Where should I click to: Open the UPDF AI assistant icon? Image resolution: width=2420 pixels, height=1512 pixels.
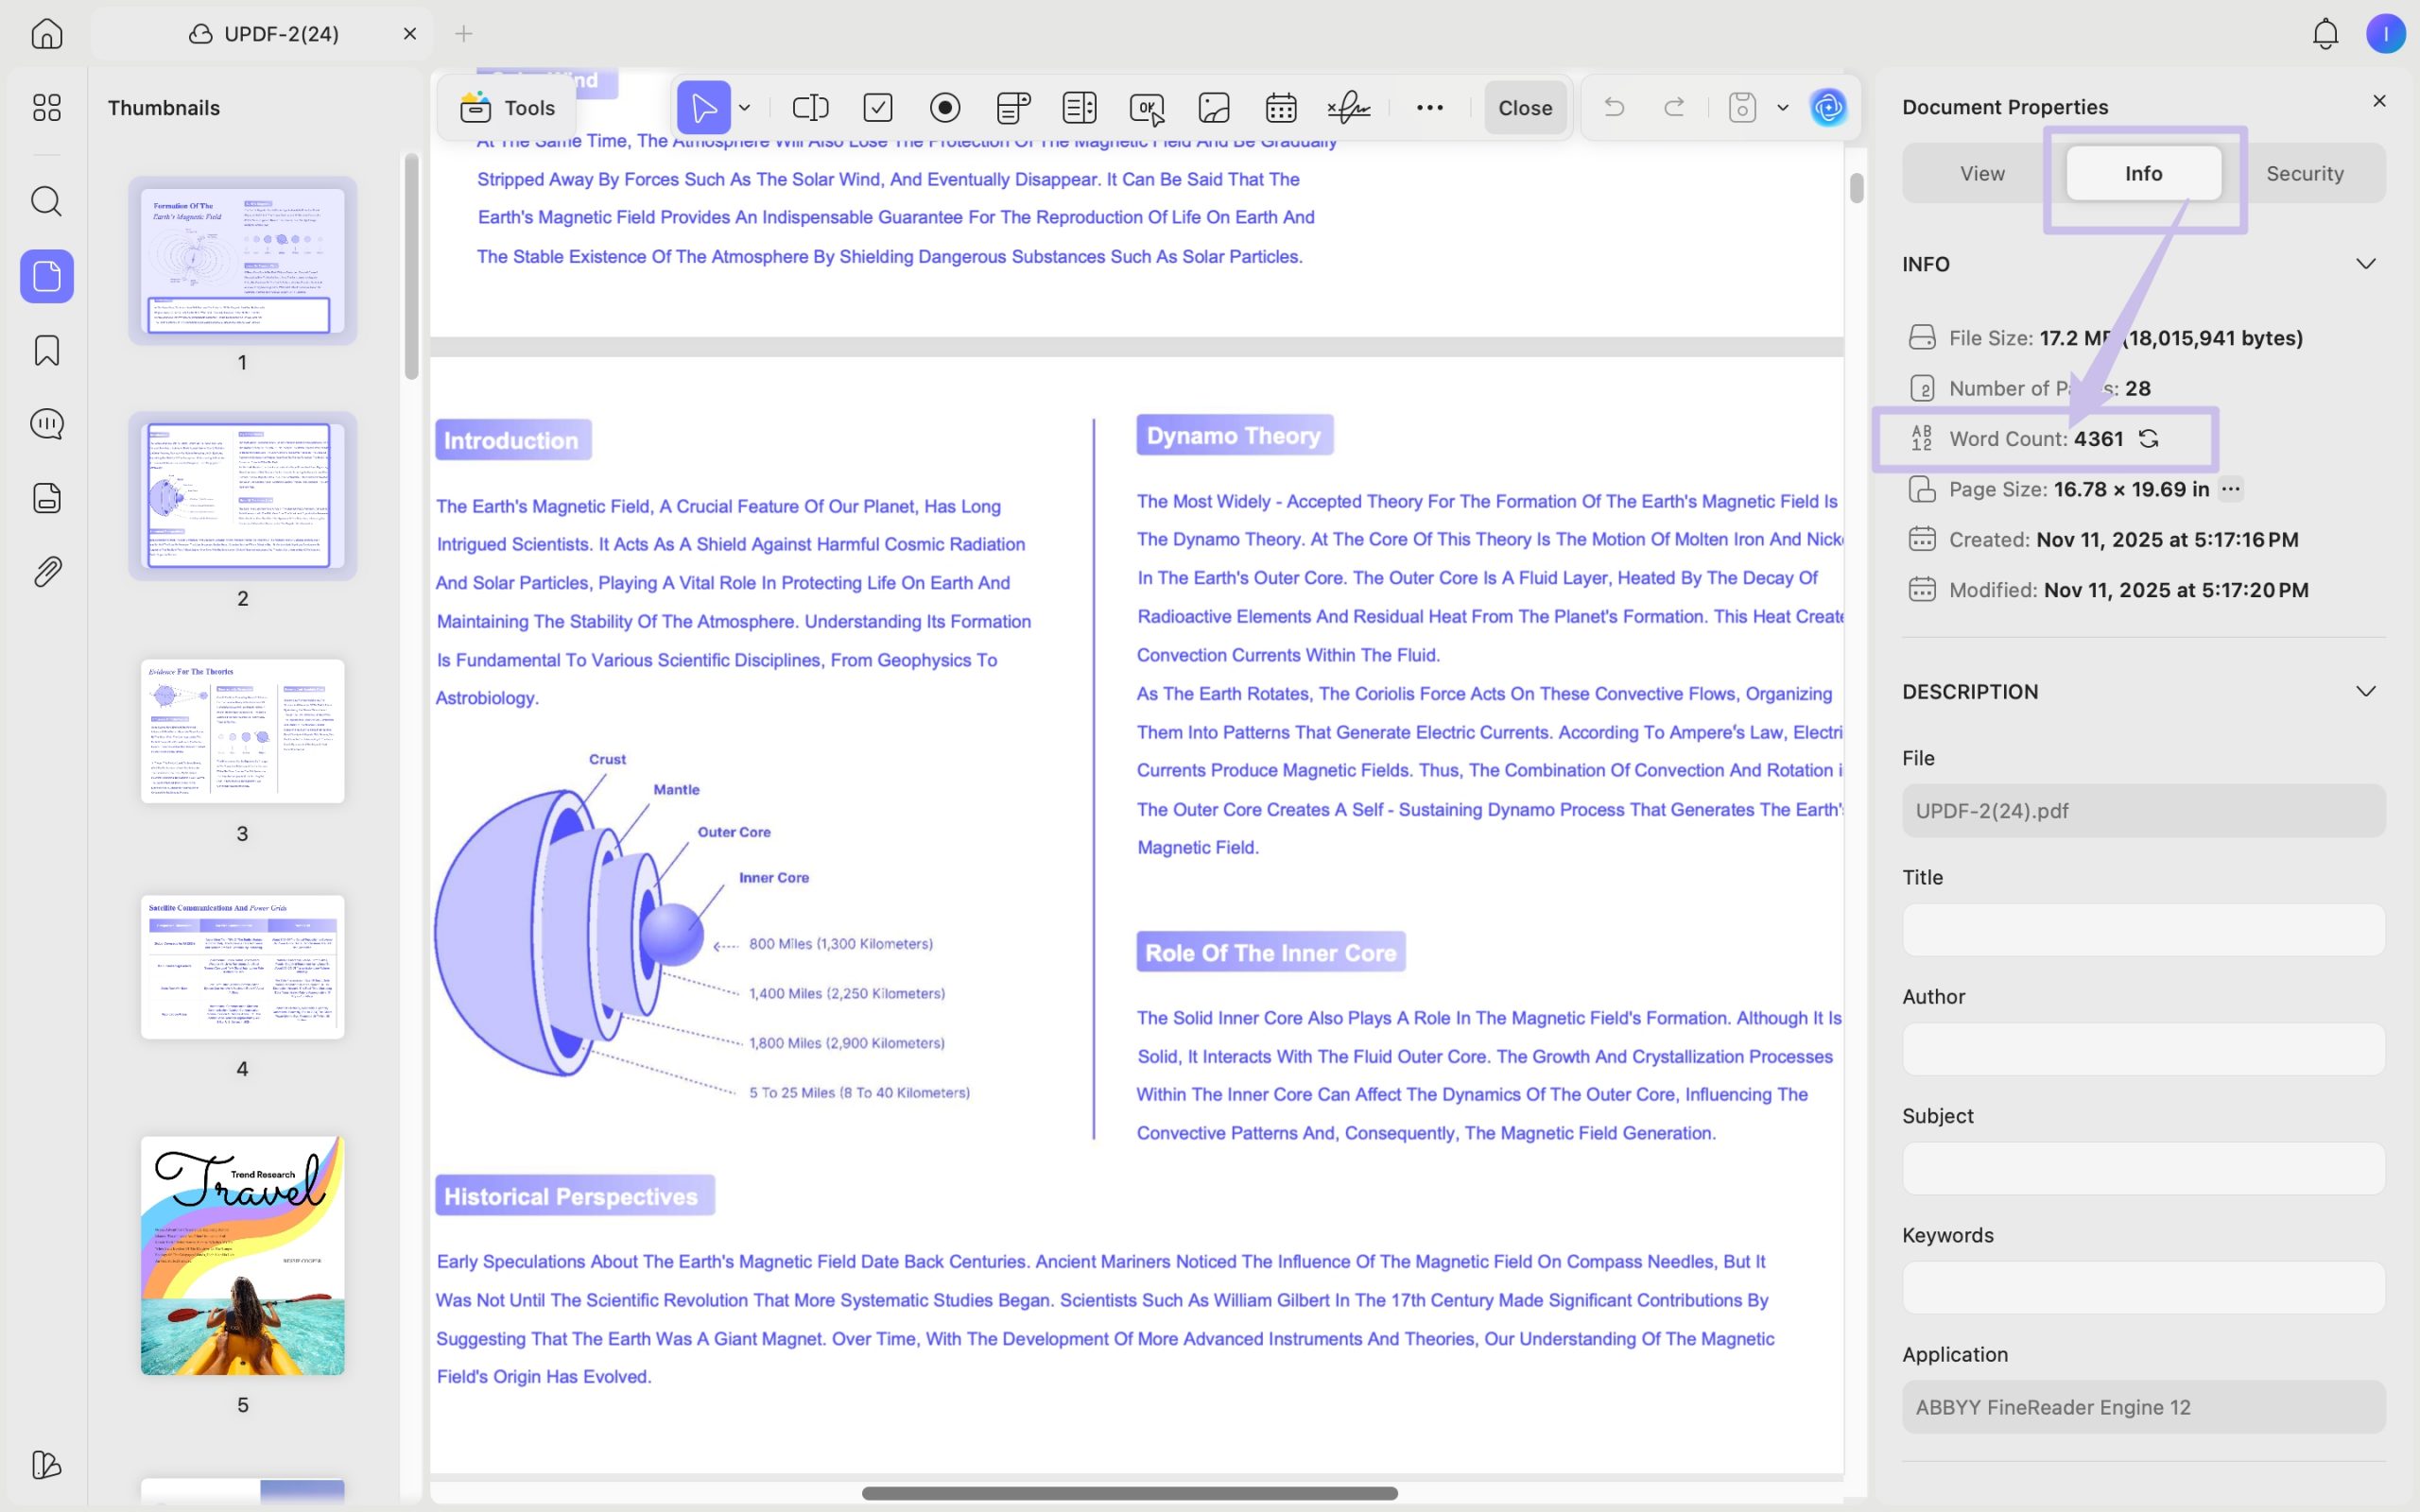point(1828,107)
